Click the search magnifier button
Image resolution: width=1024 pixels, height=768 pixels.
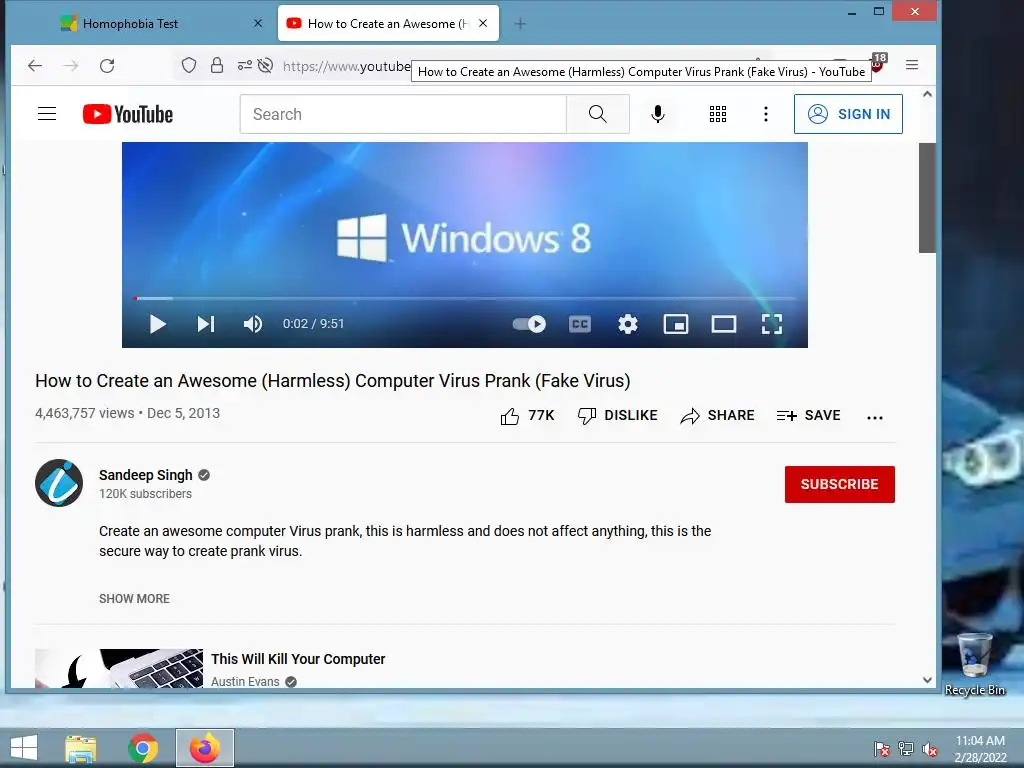598,114
